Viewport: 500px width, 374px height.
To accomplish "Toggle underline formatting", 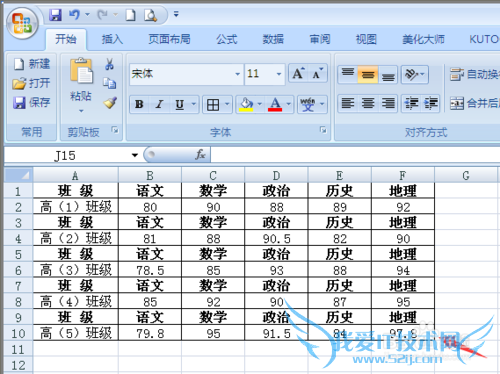I will coord(180,105).
